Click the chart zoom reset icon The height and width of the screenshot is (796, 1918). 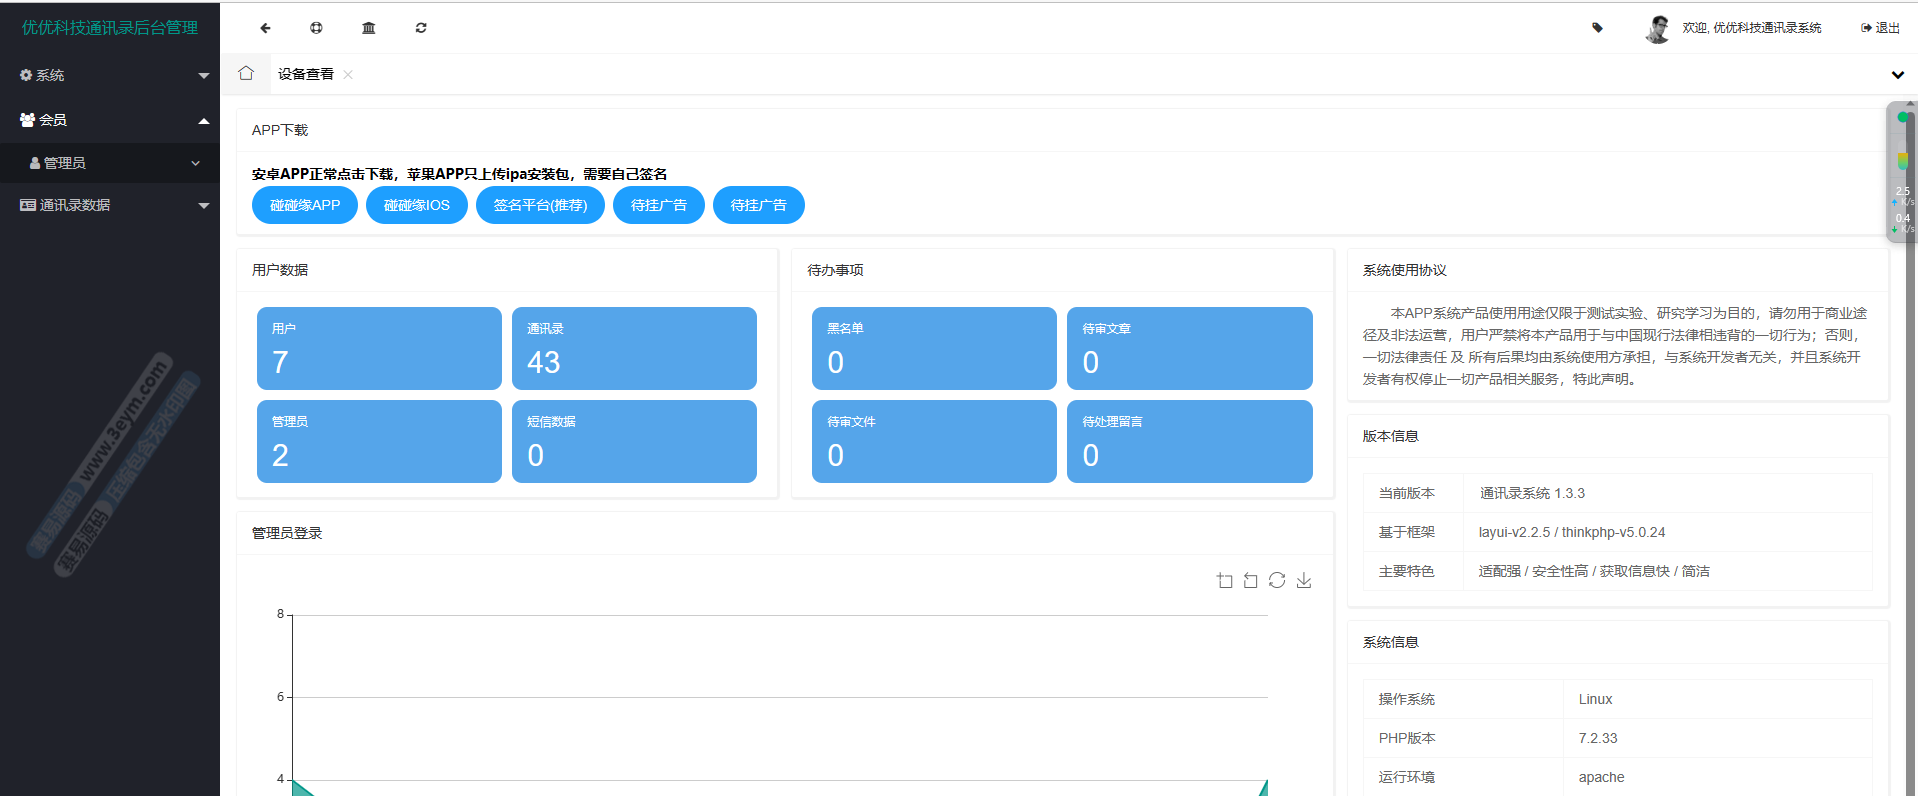[x=1250, y=580]
